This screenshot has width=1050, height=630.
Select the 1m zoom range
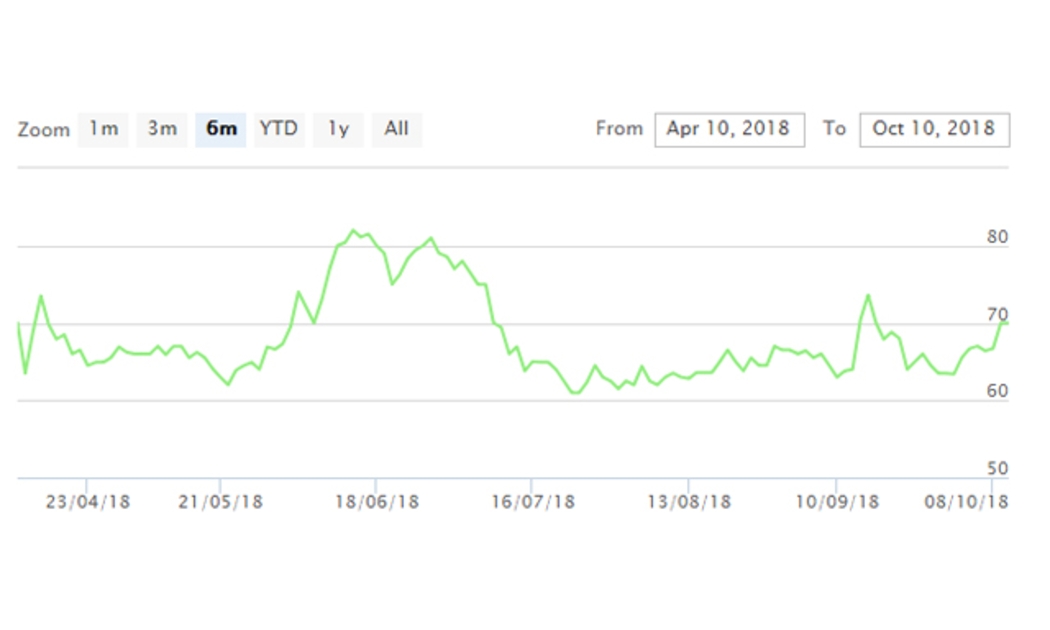[103, 129]
